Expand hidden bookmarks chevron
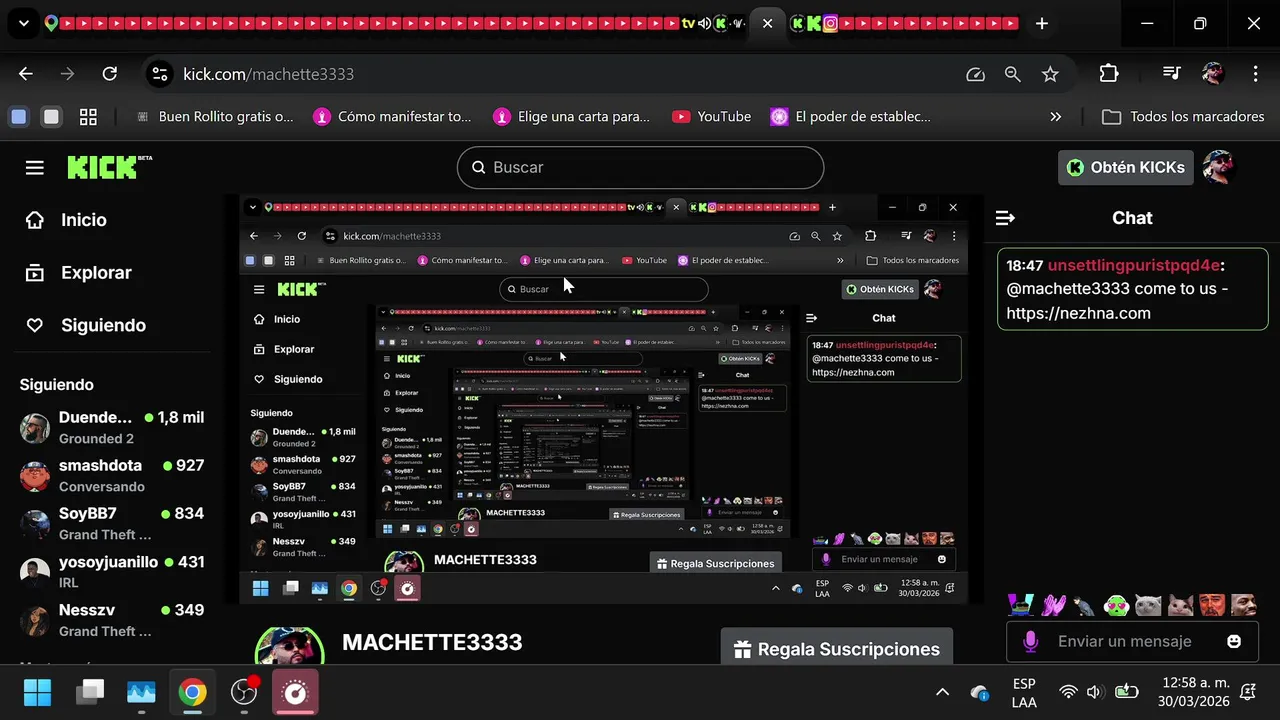This screenshot has height=720, width=1280. coord(1055,117)
